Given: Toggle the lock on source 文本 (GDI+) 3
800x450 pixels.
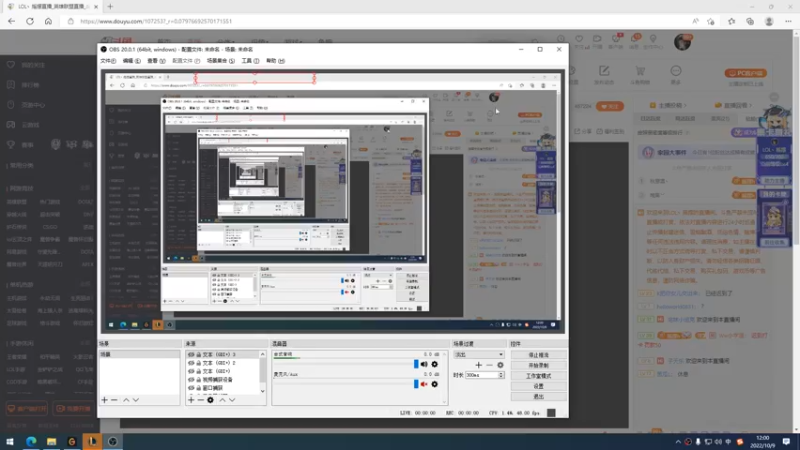Looking at the screenshot, I should pyautogui.click(x=198, y=355).
